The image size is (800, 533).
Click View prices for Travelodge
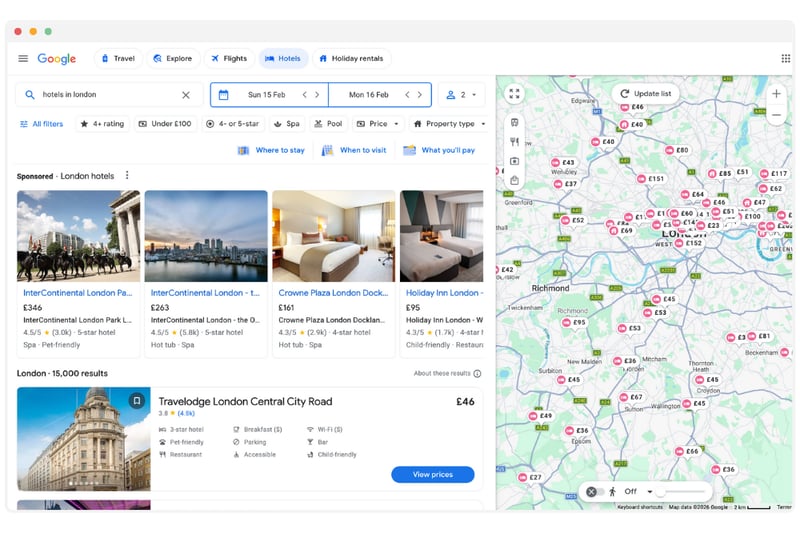[433, 475]
